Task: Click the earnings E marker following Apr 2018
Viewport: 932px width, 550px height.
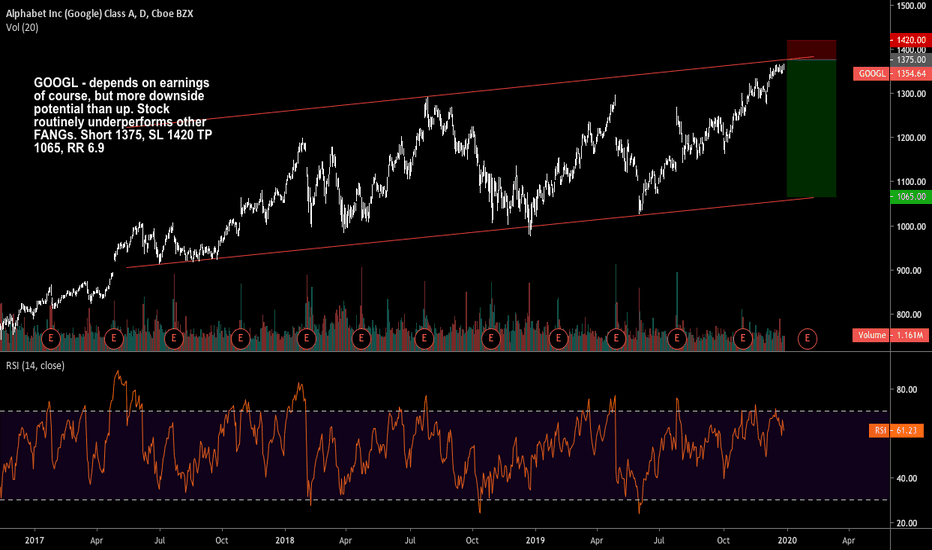Action: [x=361, y=339]
